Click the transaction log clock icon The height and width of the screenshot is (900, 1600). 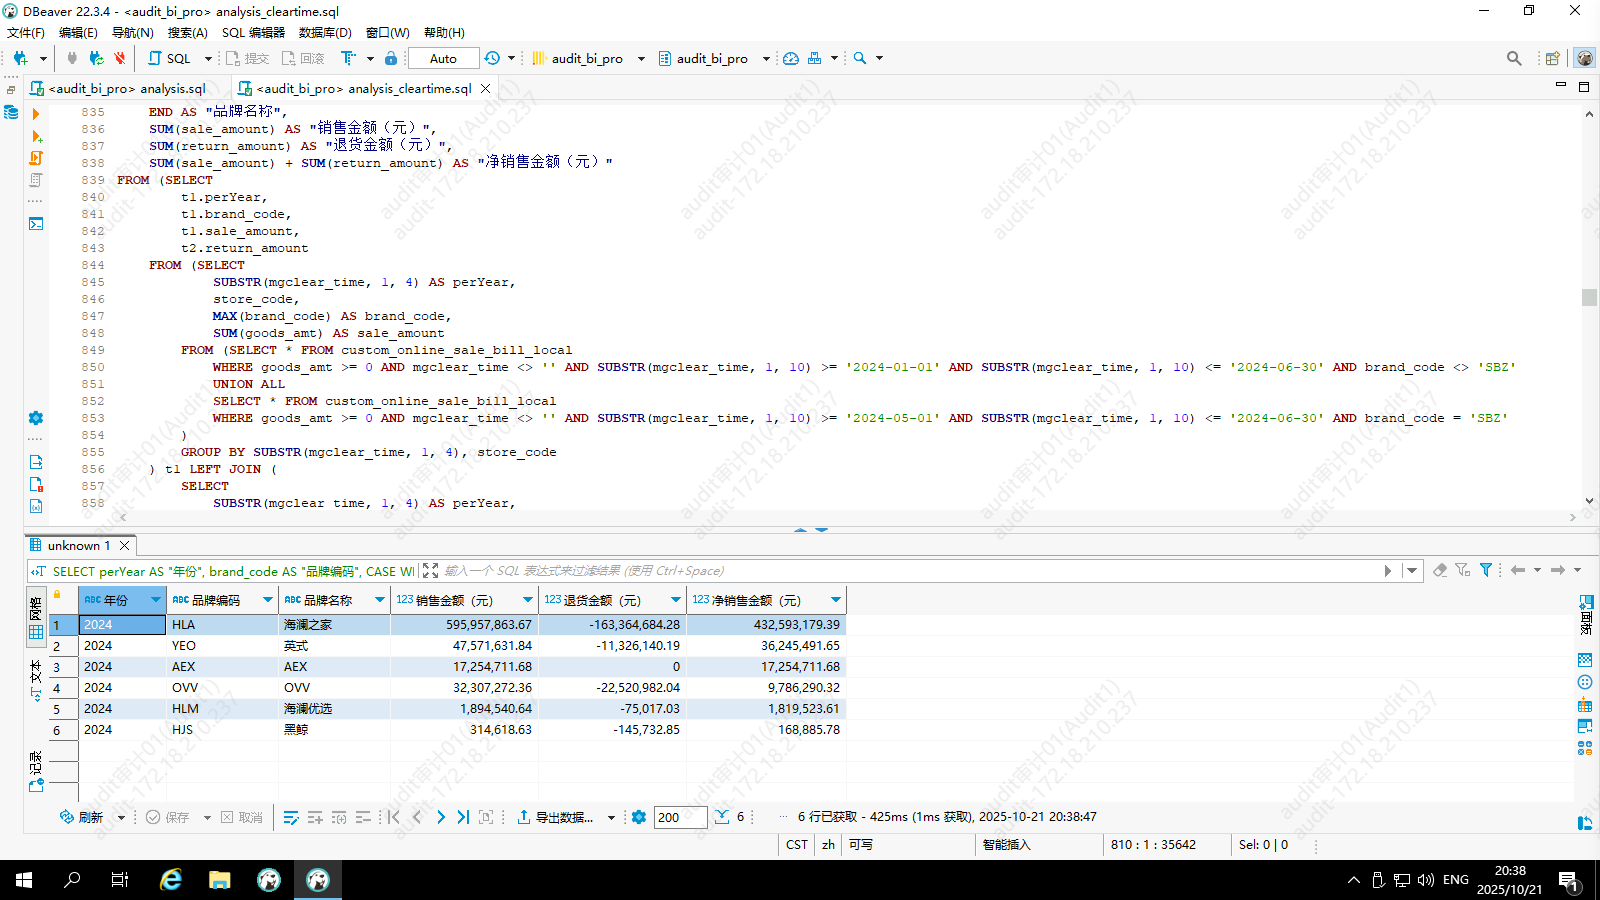[492, 58]
